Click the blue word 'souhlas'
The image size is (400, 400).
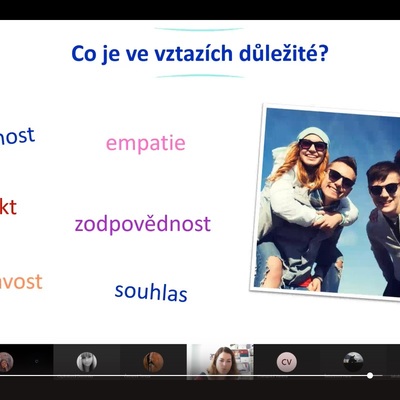(x=151, y=292)
